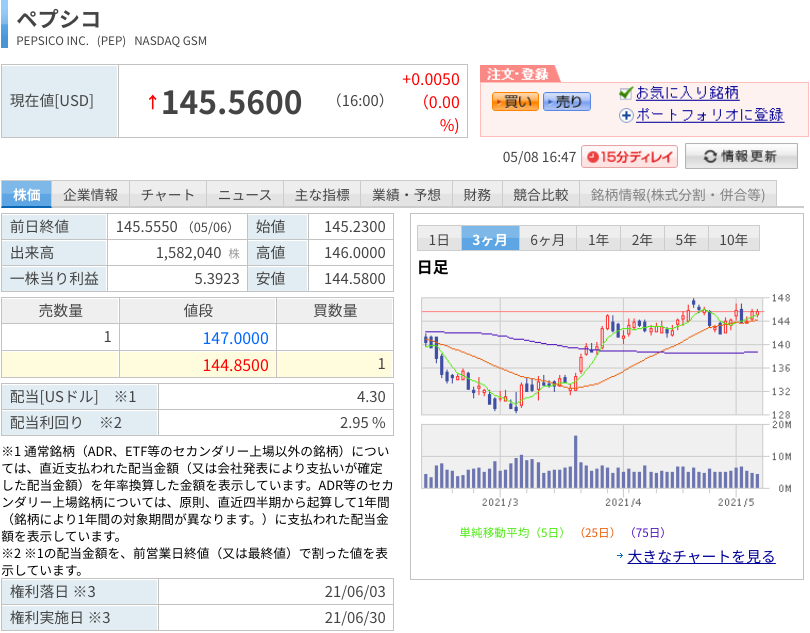The image size is (810, 633).
Task: Switch to the 企業情報 tab
Action: 90,194
